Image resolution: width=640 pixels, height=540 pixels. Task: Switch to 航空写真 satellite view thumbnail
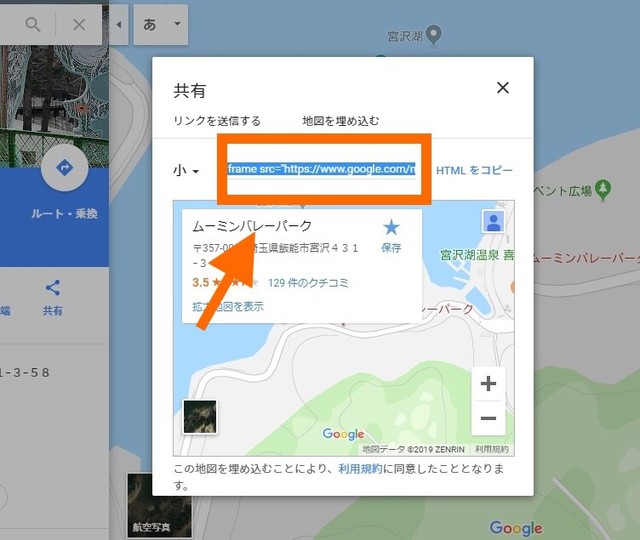click(x=159, y=505)
